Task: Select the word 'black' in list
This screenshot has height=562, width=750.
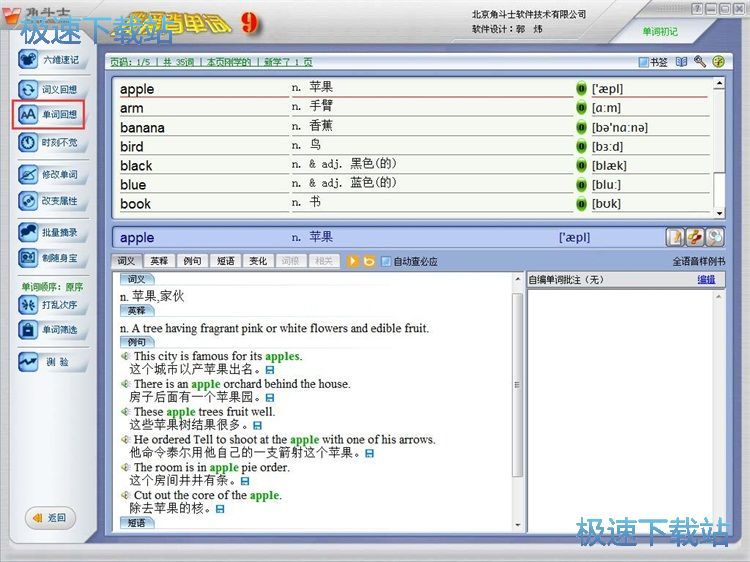Action: (136, 166)
